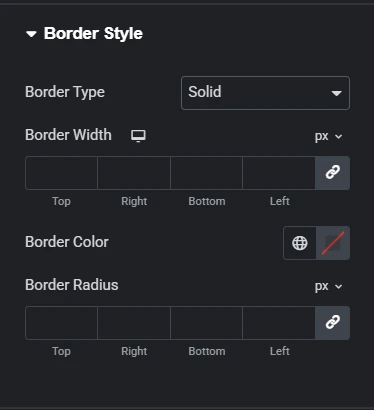
Task: Click Border Width Top input field
Action: pyautogui.click(x=61, y=173)
